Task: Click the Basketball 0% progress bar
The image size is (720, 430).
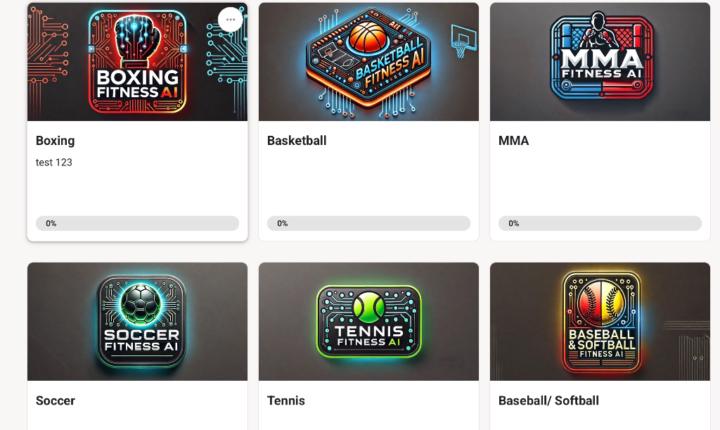Action: coord(369,223)
